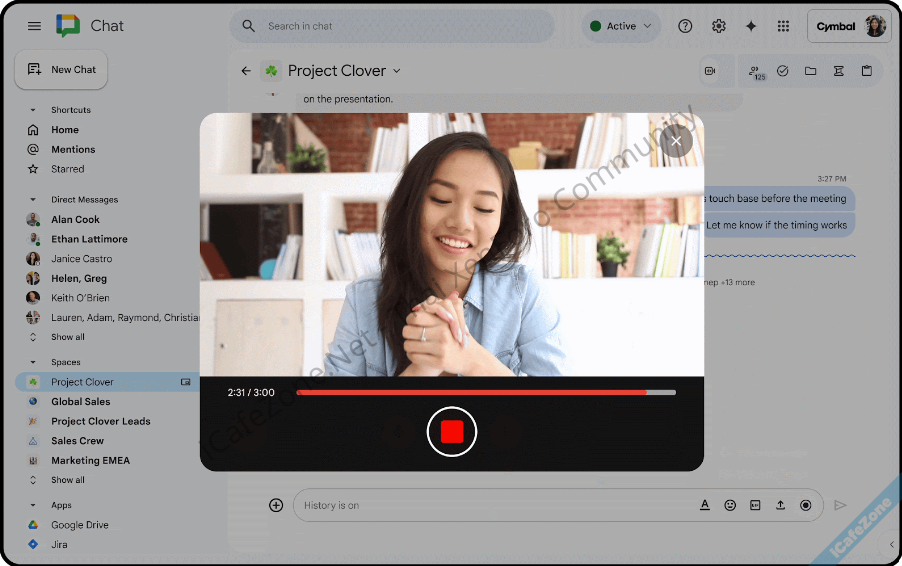Image resolution: width=902 pixels, height=566 pixels.
Task: Collapse the Direct Messages section
Action: [33, 200]
